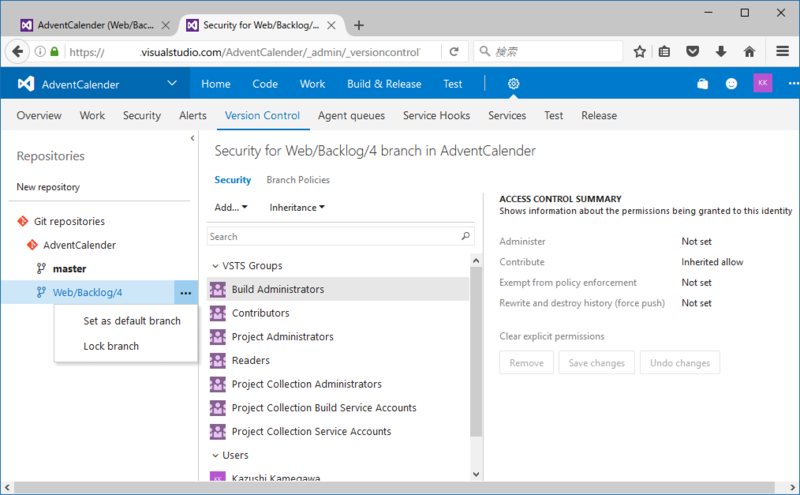The width and height of the screenshot is (800, 495).
Task: Switch to the Security admin tab
Action: point(142,115)
